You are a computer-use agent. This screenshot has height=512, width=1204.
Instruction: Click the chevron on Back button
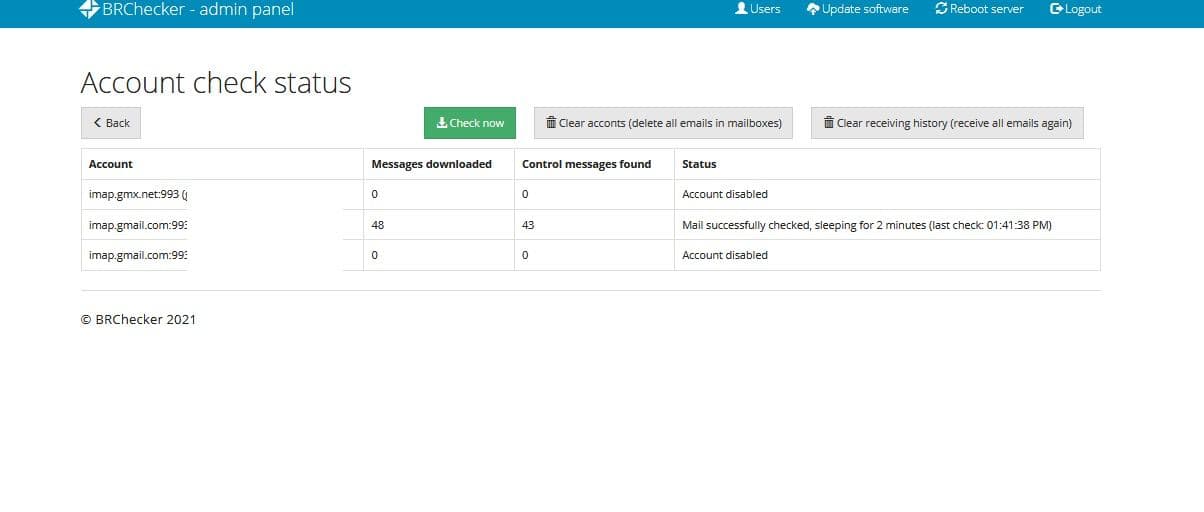click(97, 123)
